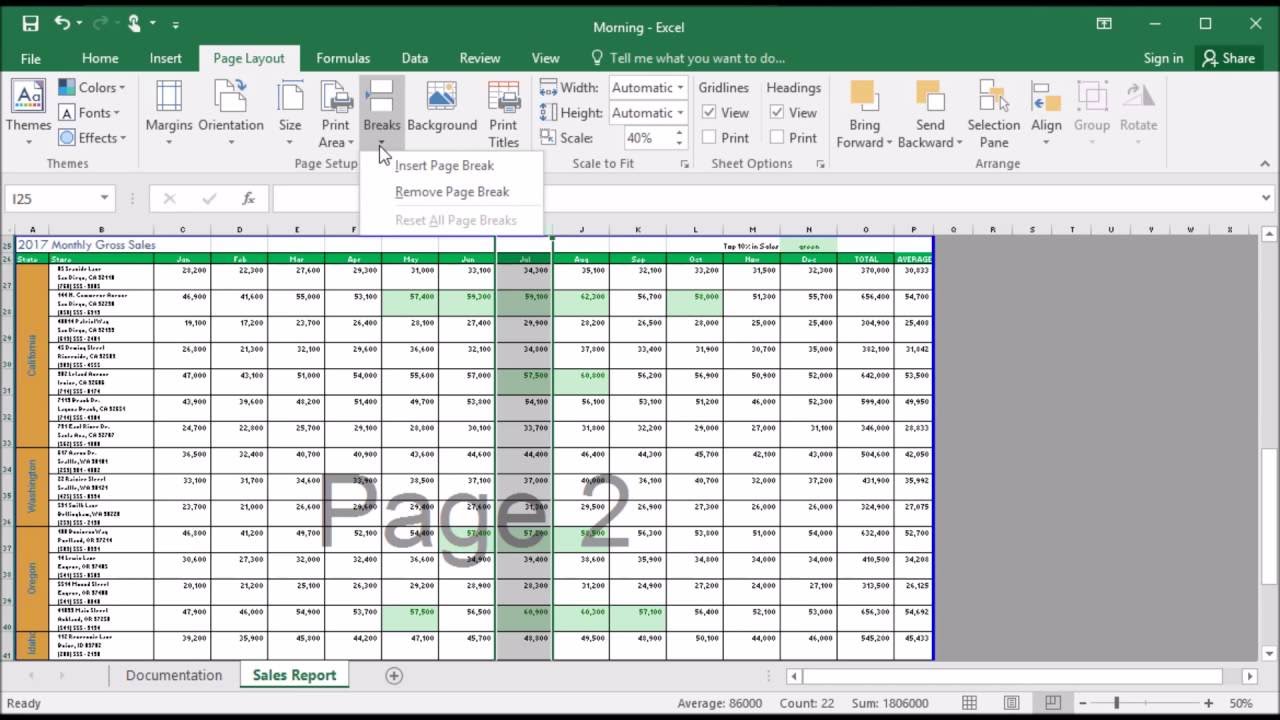This screenshot has width=1280, height=720.
Task: Click the Send Backward icon
Action: (930, 97)
